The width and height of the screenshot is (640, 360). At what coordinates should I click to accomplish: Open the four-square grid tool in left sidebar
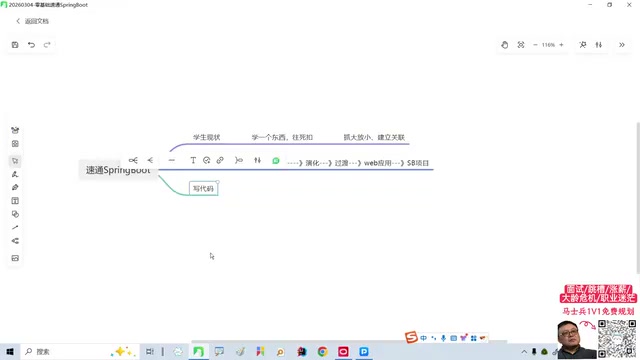pyautogui.click(x=15, y=144)
